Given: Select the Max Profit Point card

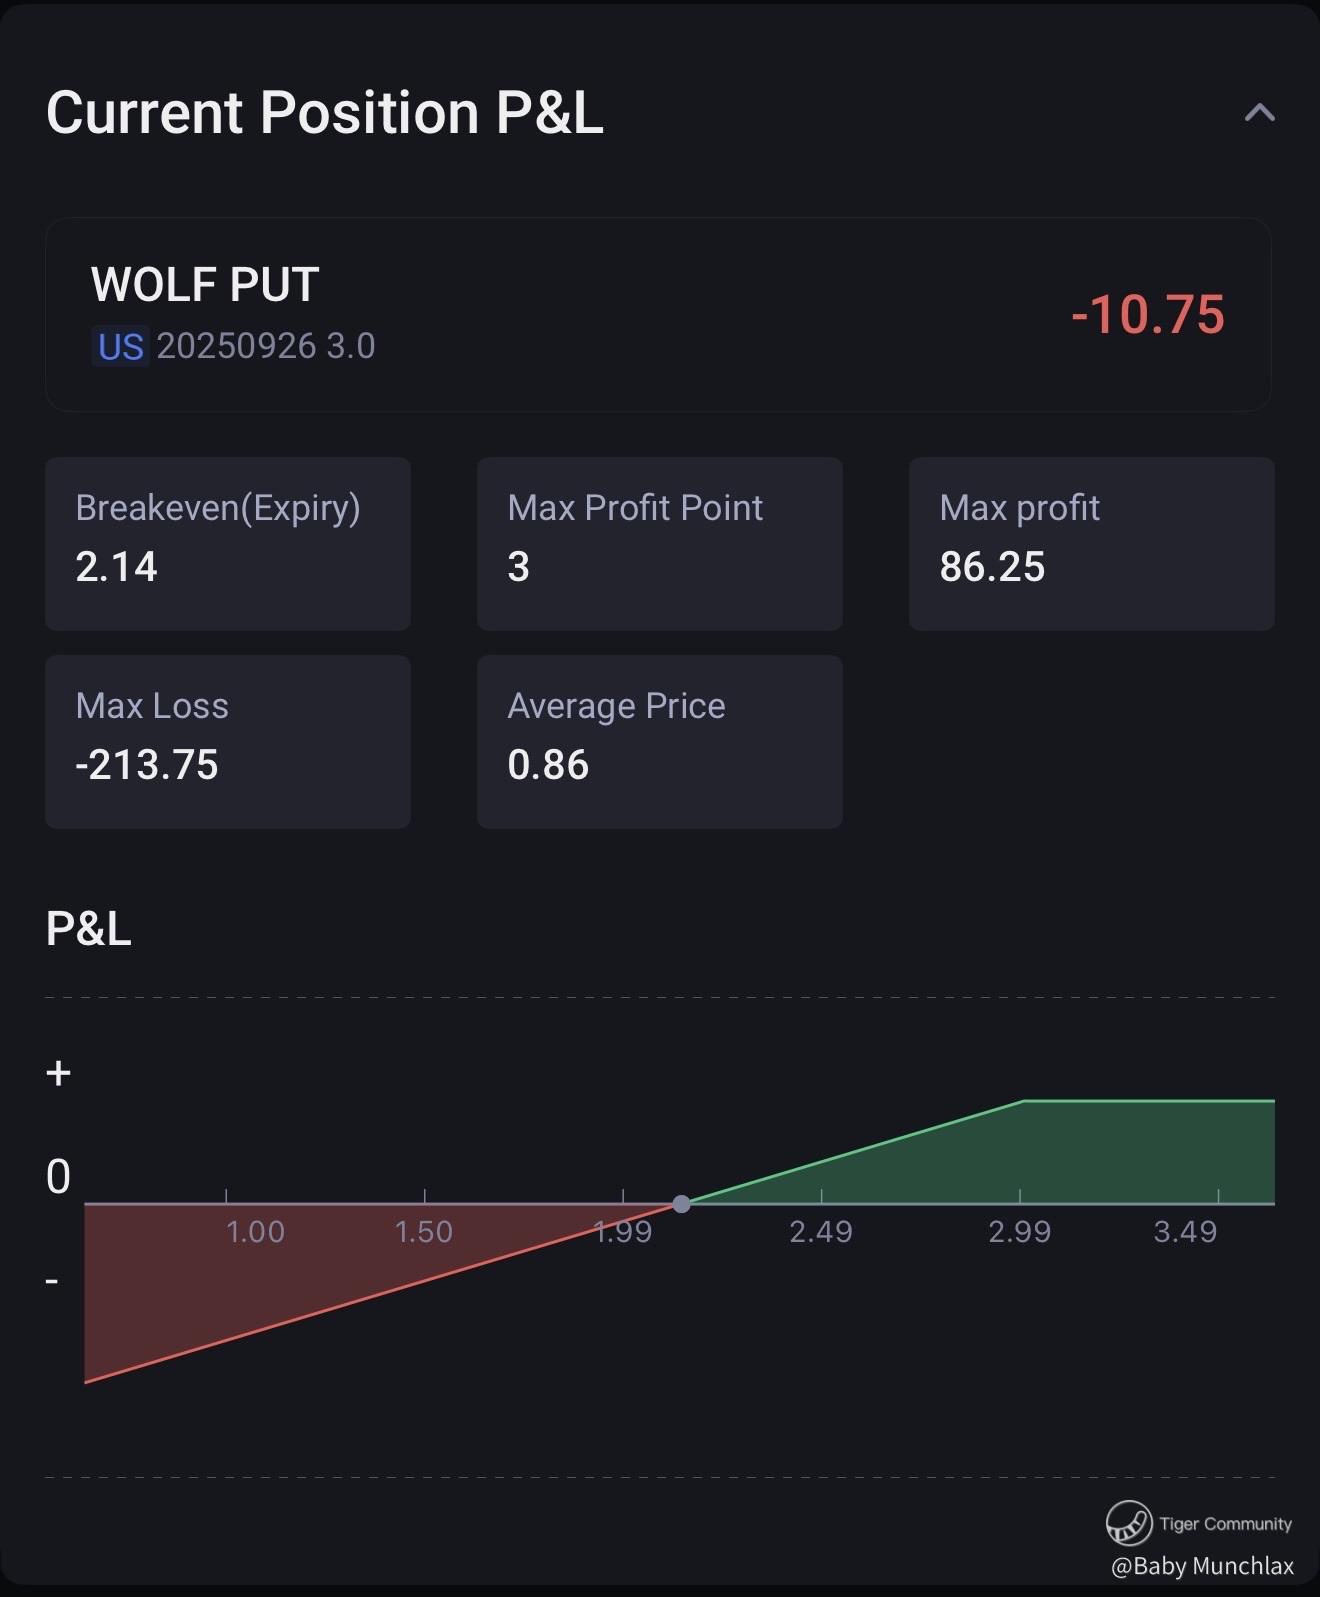Looking at the screenshot, I should (659, 543).
